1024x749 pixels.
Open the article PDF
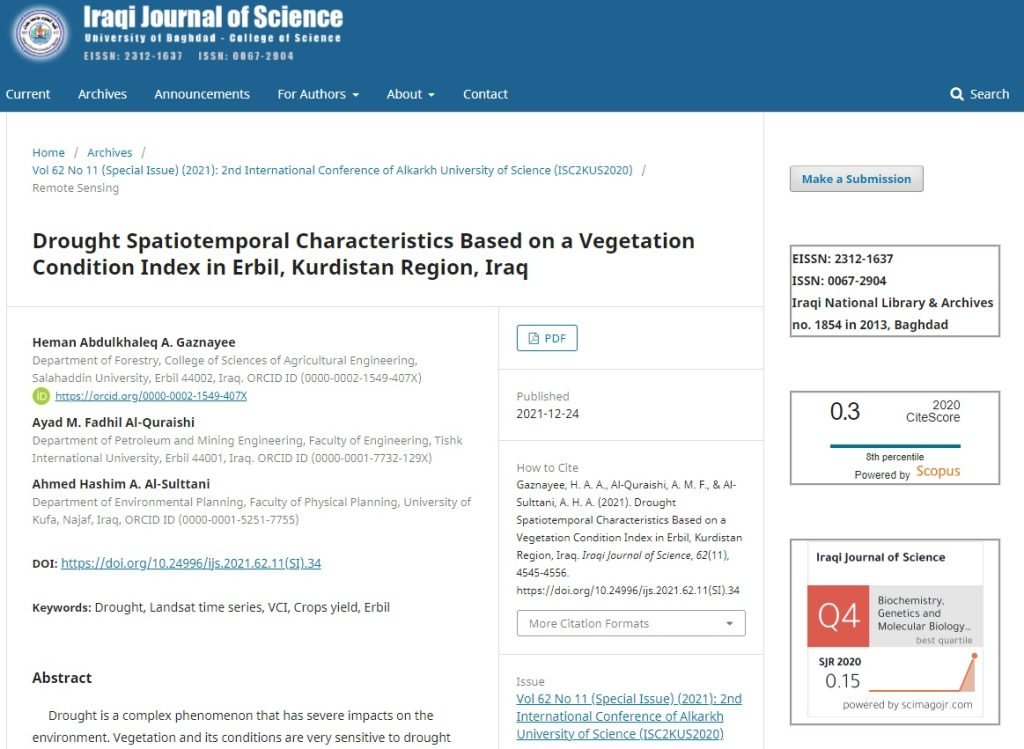[547, 338]
